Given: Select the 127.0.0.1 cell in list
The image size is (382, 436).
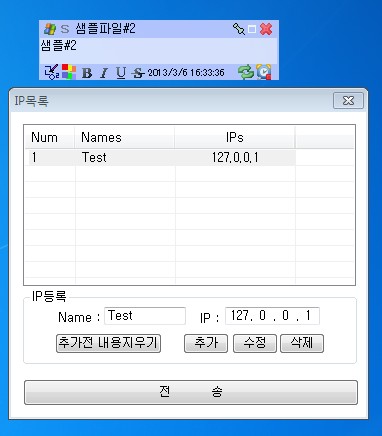Looking at the screenshot, I should tap(235, 157).
